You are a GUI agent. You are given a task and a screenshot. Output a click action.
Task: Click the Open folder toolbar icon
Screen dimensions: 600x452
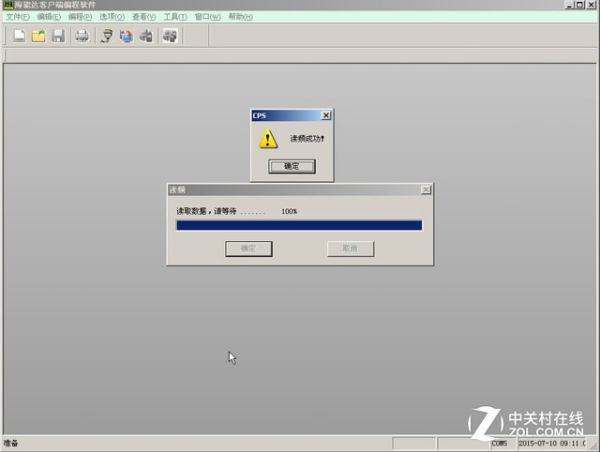tap(38, 36)
